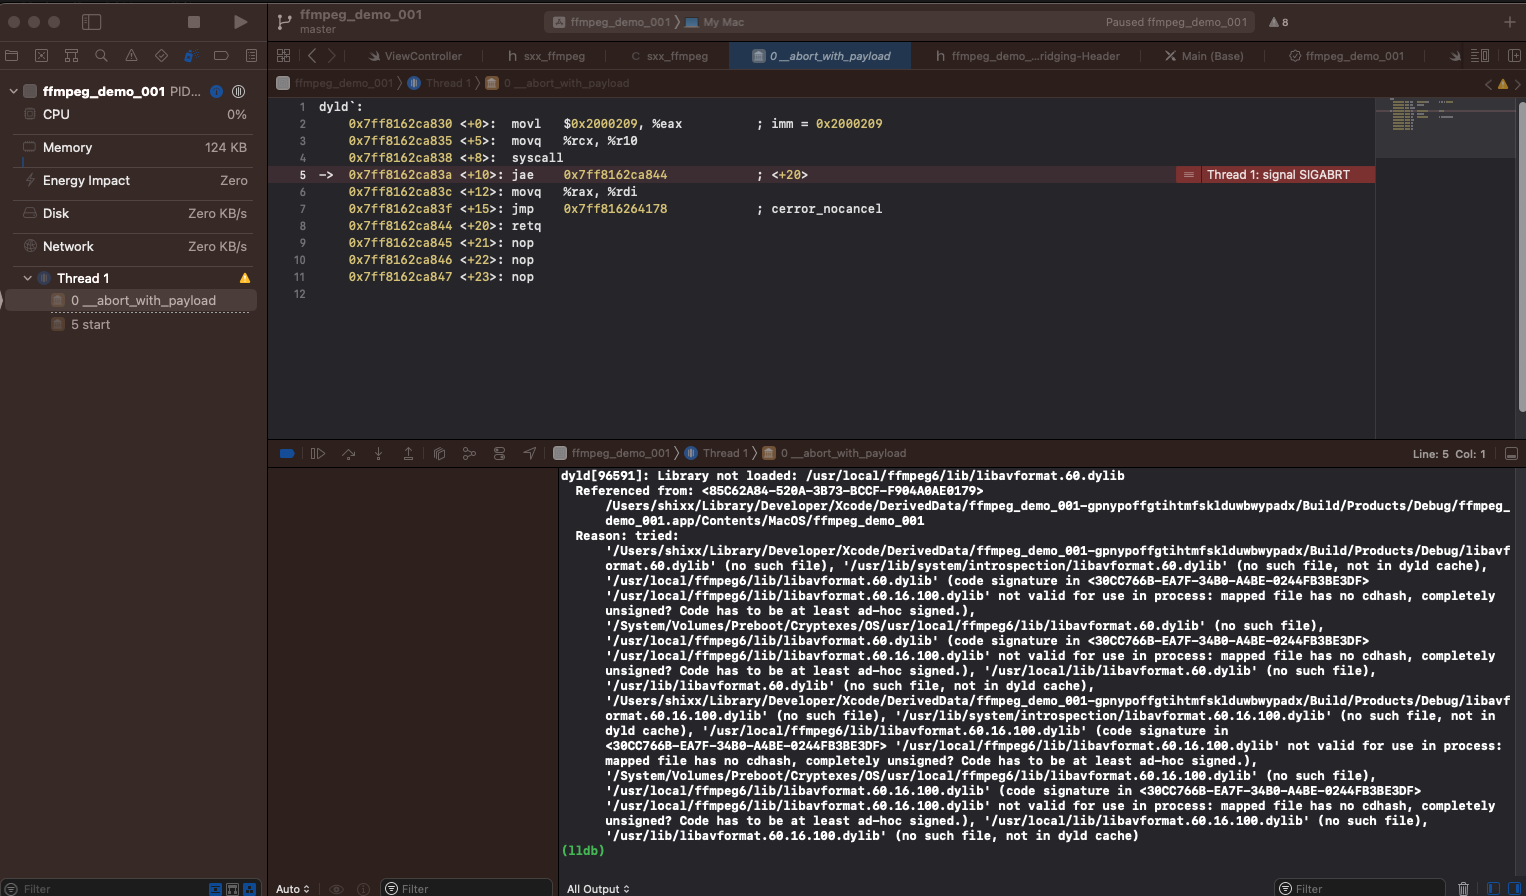Screen dimensions: 1526x896
Task: Collapse the Thread 1 disclosure triangle
Action: 28,278
